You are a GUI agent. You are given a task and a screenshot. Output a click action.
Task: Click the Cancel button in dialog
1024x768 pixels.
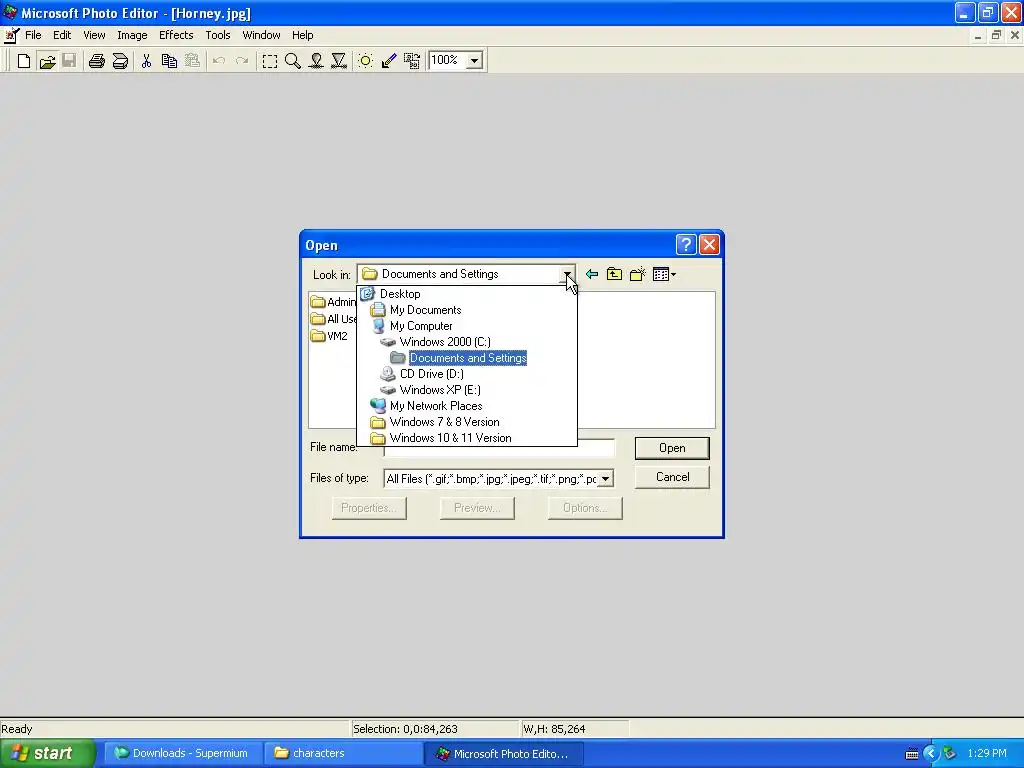(672, 477)
